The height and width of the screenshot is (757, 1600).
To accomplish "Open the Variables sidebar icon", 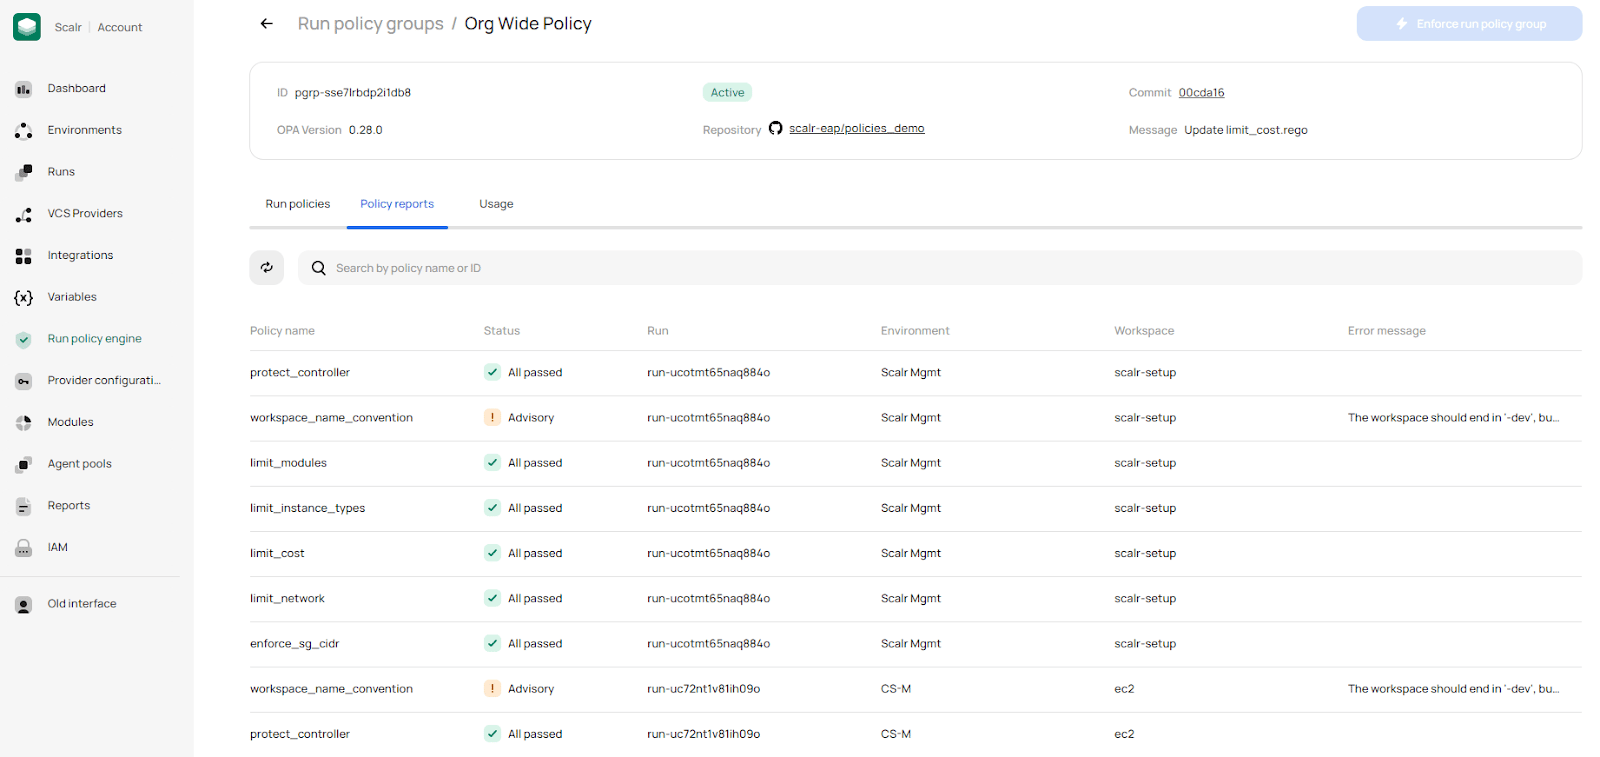I will [x=24, y=298].
